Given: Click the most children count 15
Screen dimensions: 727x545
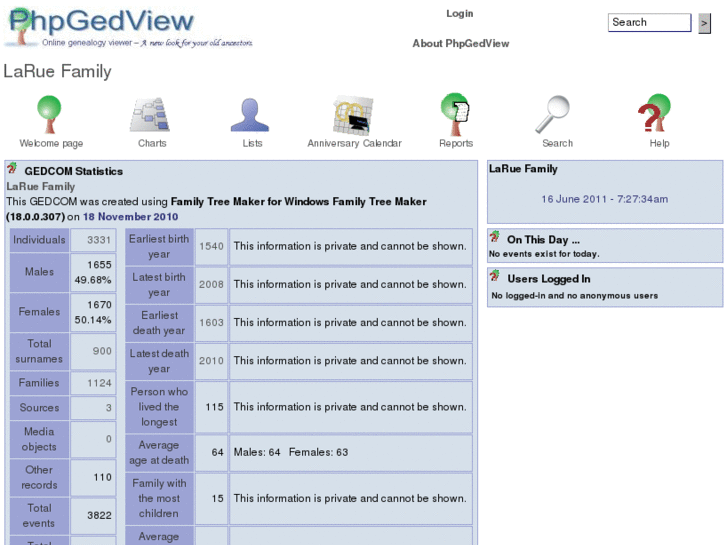Looking at the screenshot, I should click(x=217, y=499).
